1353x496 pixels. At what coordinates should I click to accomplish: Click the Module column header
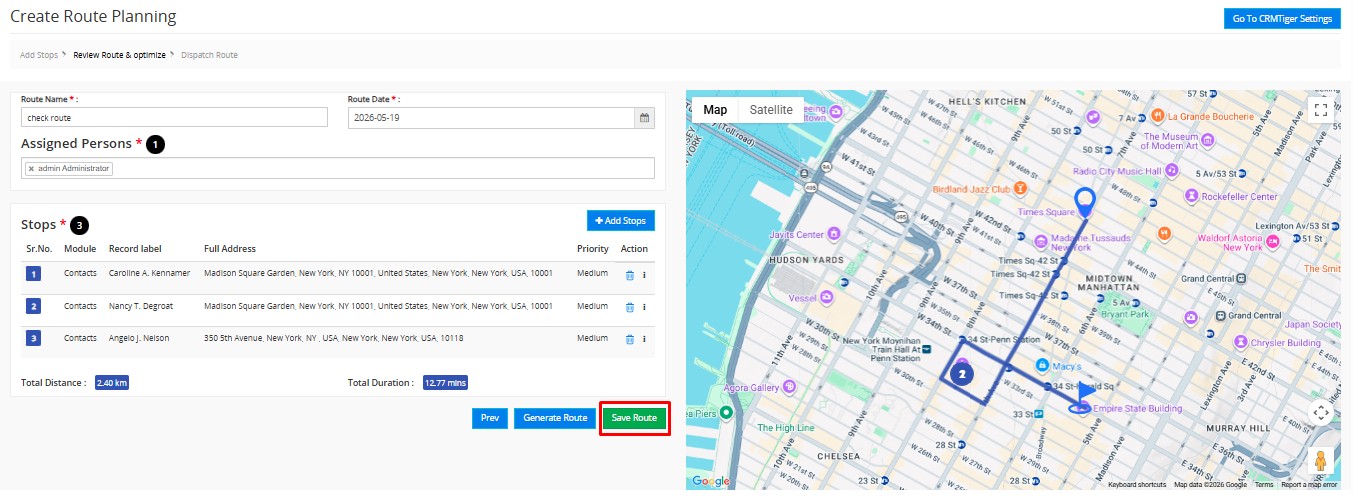coord(80,249)
